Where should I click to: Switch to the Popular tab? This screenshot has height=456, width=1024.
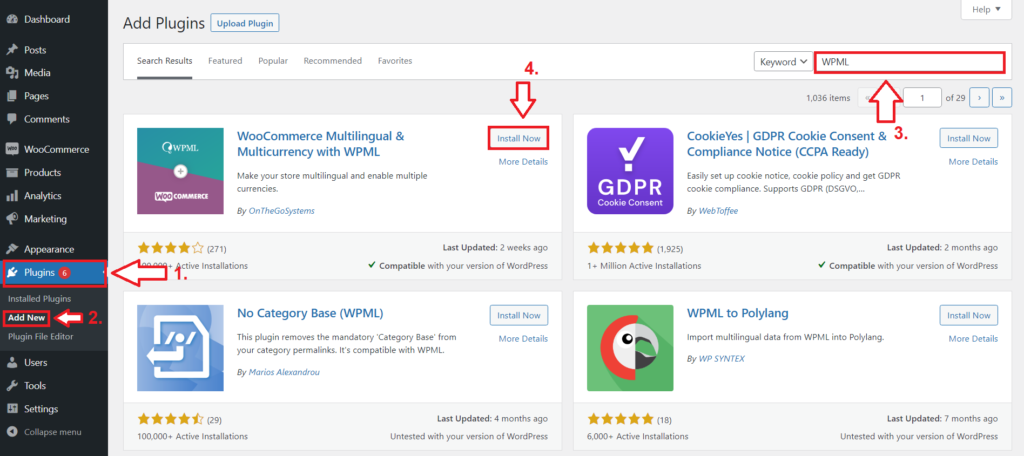(x=273, y=61)
